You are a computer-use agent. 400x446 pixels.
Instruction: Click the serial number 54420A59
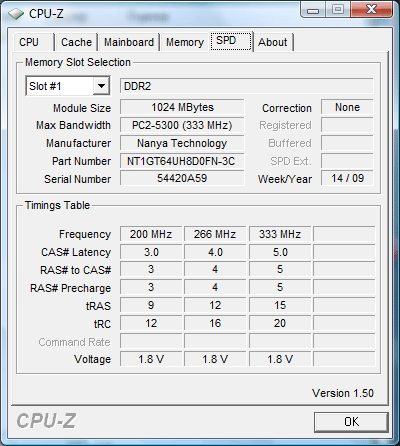point(182,178)
